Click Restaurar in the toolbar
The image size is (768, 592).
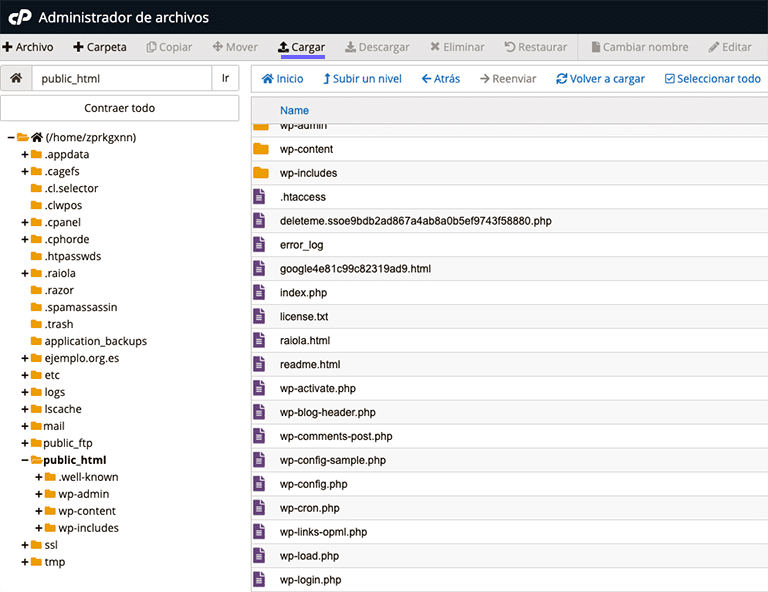pyautogui.click(x=536, y=47)
